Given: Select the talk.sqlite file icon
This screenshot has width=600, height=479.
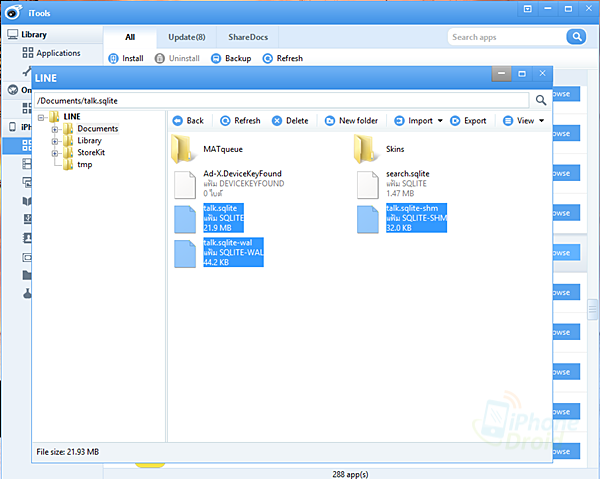Looking at the screenshot, I should (185, 219).
